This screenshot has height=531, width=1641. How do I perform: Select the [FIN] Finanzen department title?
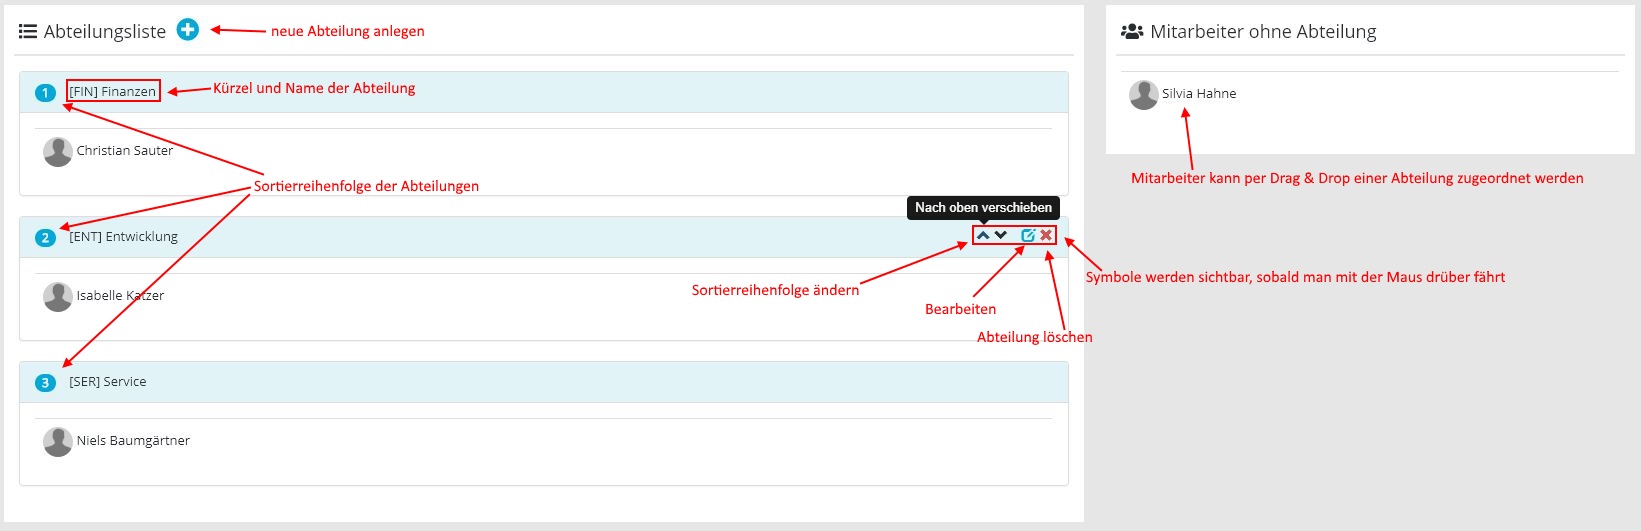click(x=113, y=91)
